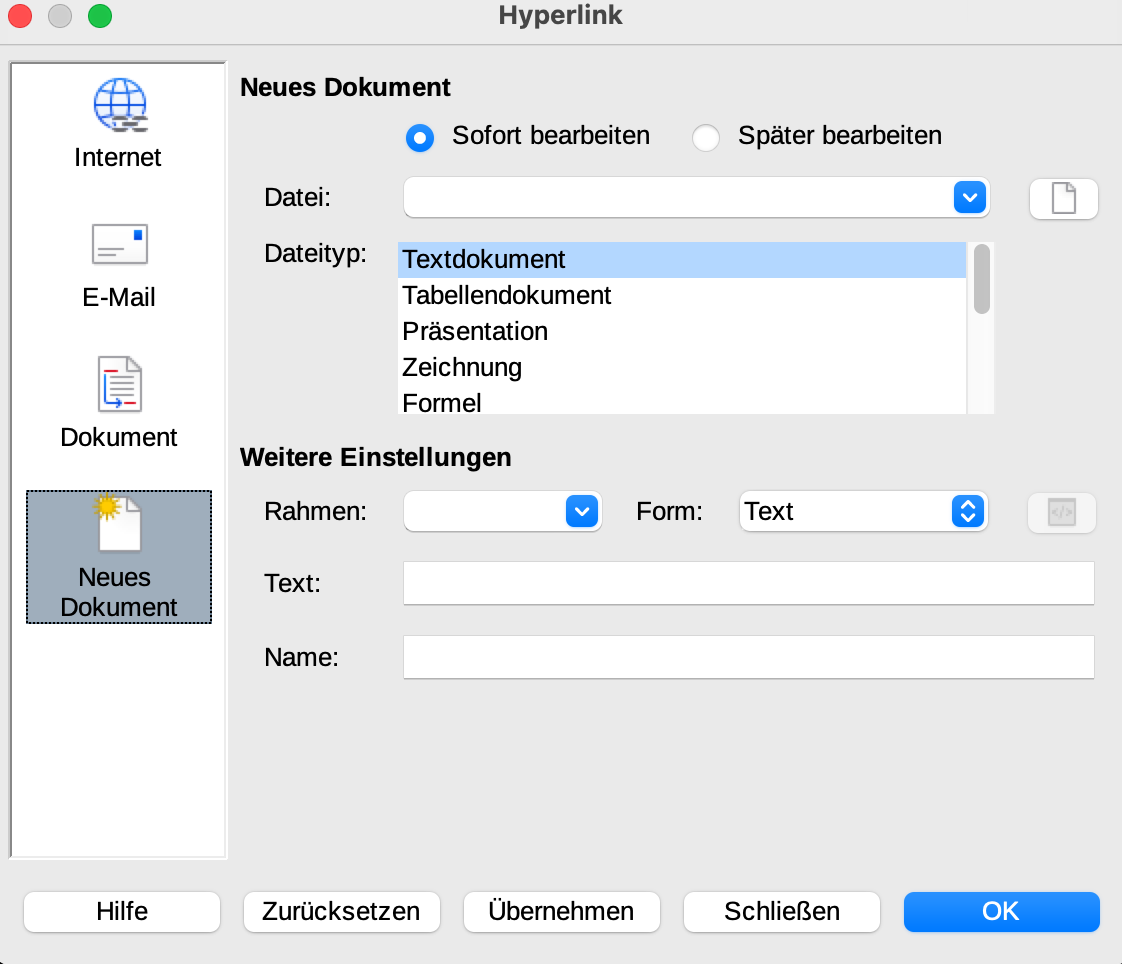Open the Form selector showing Text

click(863, 512)
